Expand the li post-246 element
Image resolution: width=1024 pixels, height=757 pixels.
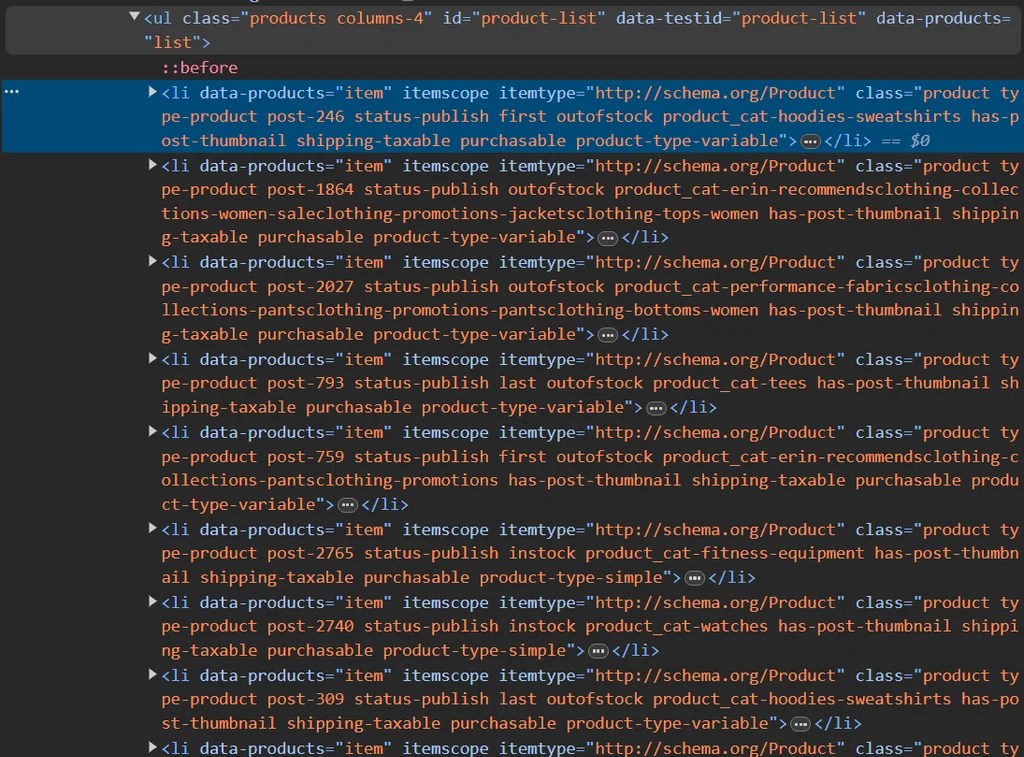pyautogui.click(x=153, y=92)
